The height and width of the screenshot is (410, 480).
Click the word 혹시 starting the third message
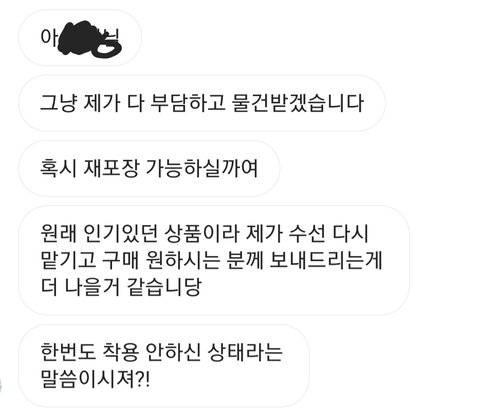tap(59, 168)
